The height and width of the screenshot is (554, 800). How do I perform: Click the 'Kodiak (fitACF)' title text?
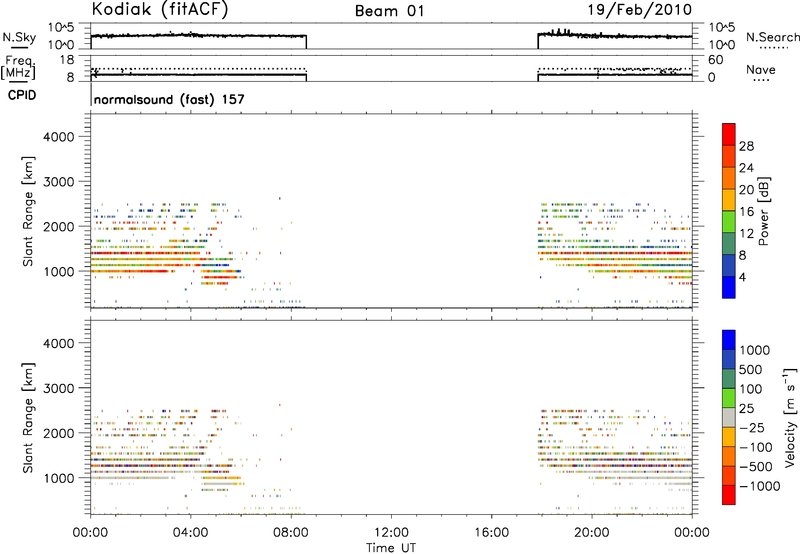coord(160,10)
